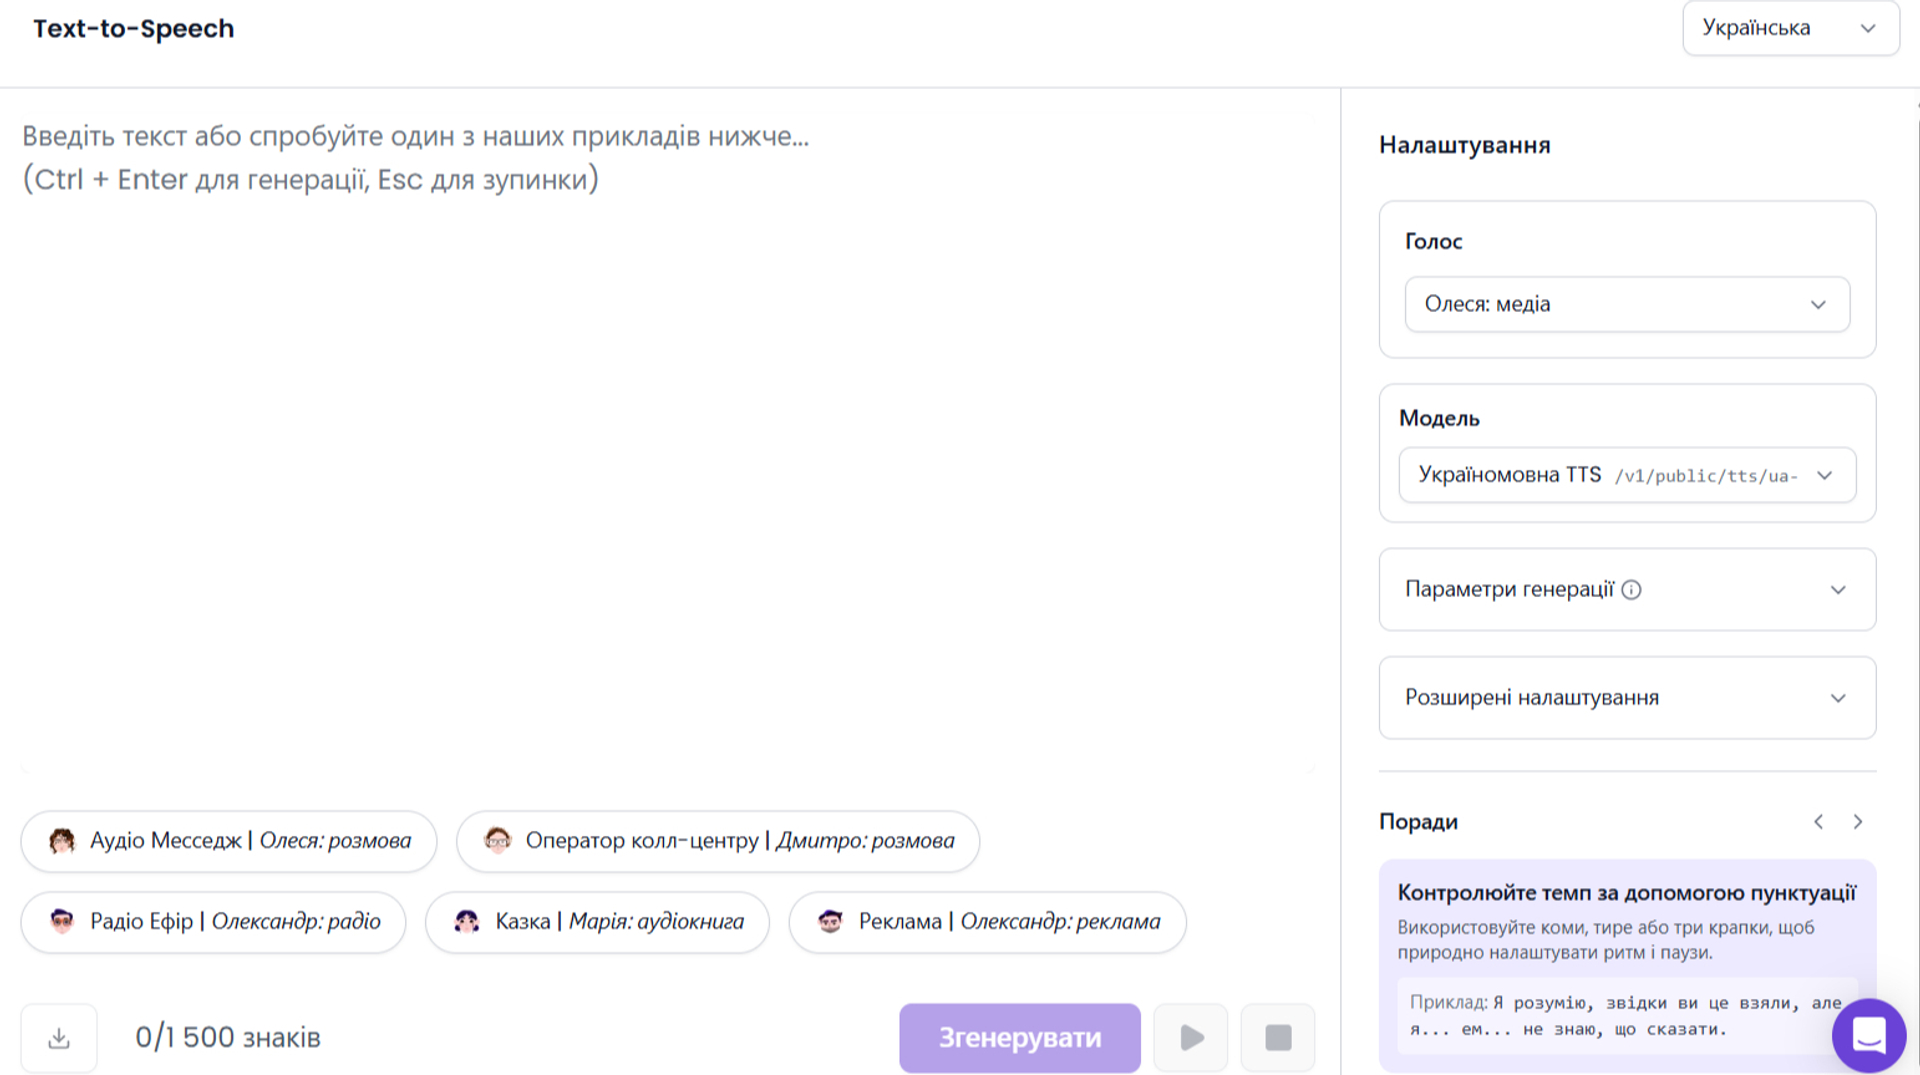The height and width of the screenshot is (1075, 1920).
Task: Click the info icon beside Параметри генерації
Action: 1633,590
